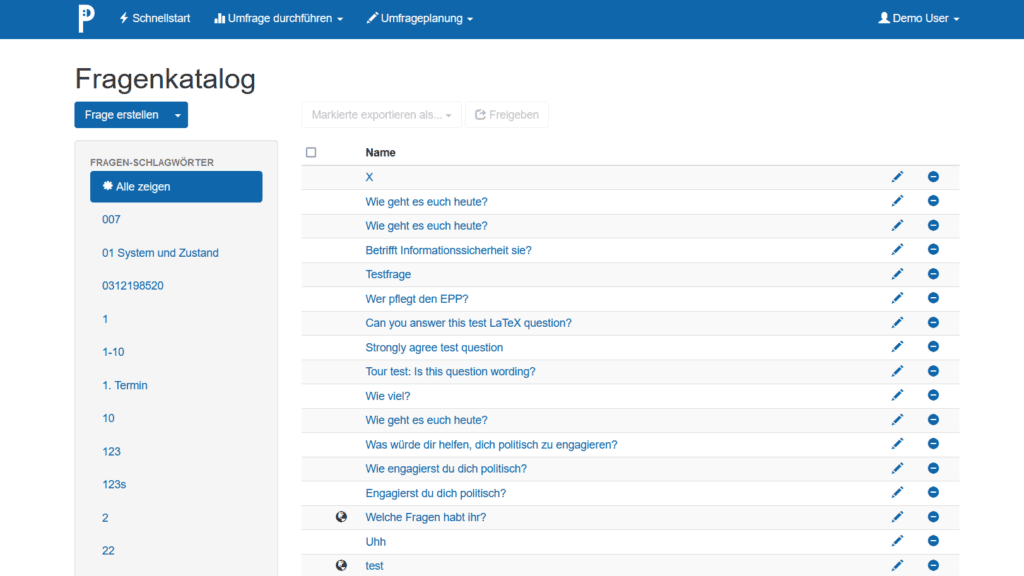Edit the question "Testfrage" using its pencil icon
1024x576 pixels.
(897, 273)
